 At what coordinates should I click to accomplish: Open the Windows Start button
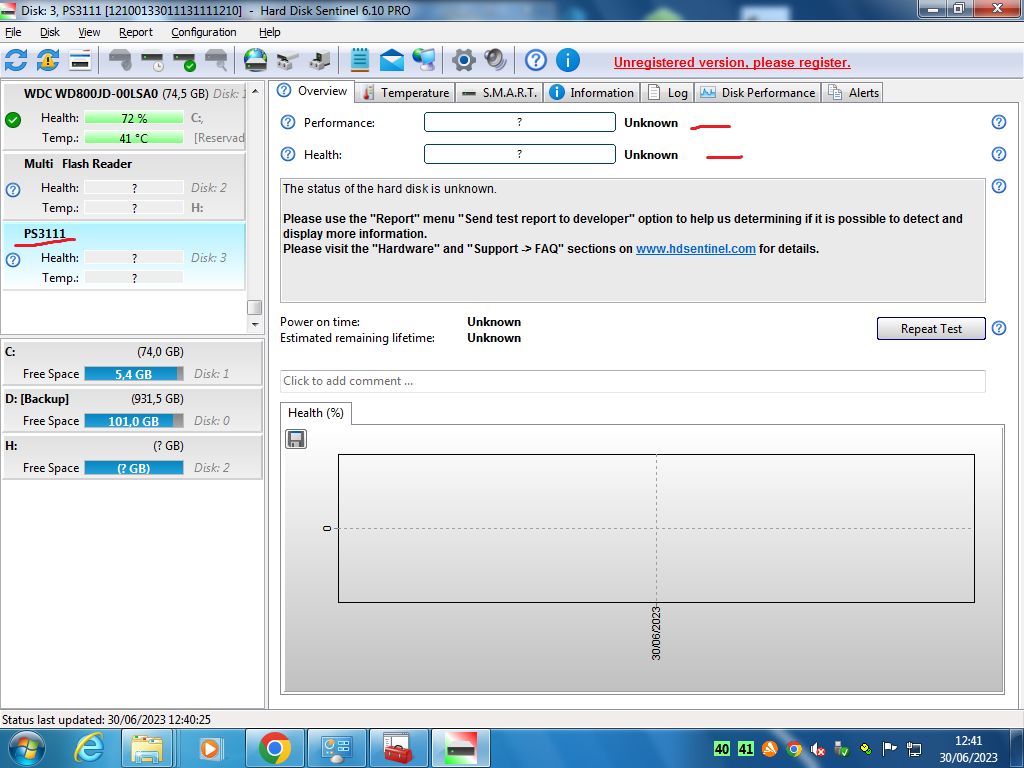[26, 748]
